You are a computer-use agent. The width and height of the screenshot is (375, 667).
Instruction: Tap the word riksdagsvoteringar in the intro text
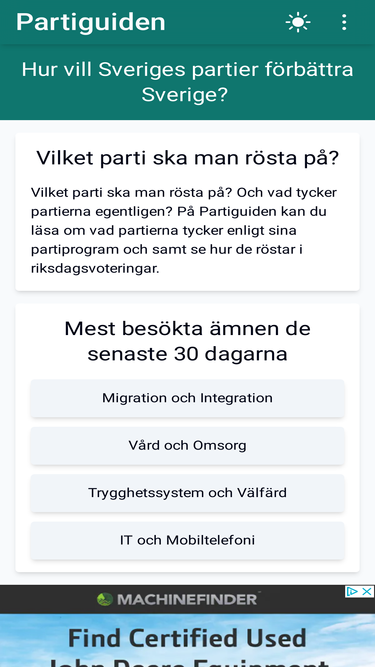pos(95,269)
